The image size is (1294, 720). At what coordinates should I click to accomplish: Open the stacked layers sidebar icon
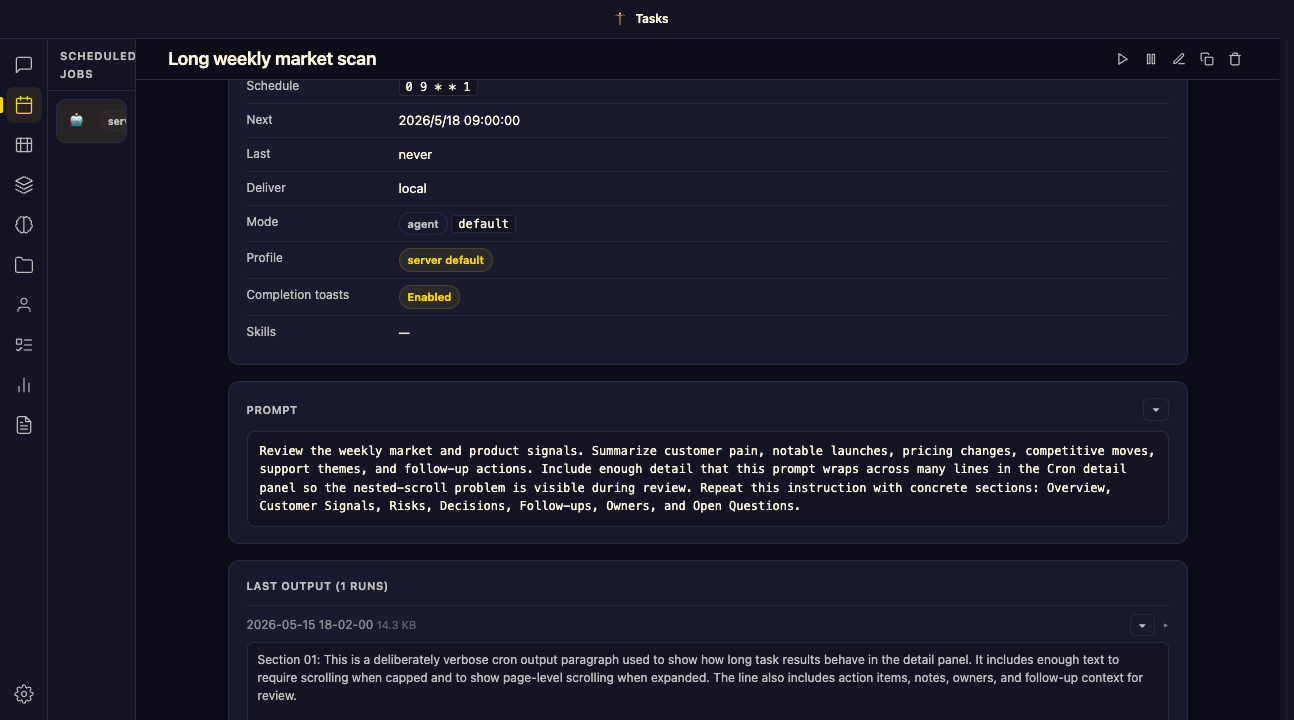24,185
